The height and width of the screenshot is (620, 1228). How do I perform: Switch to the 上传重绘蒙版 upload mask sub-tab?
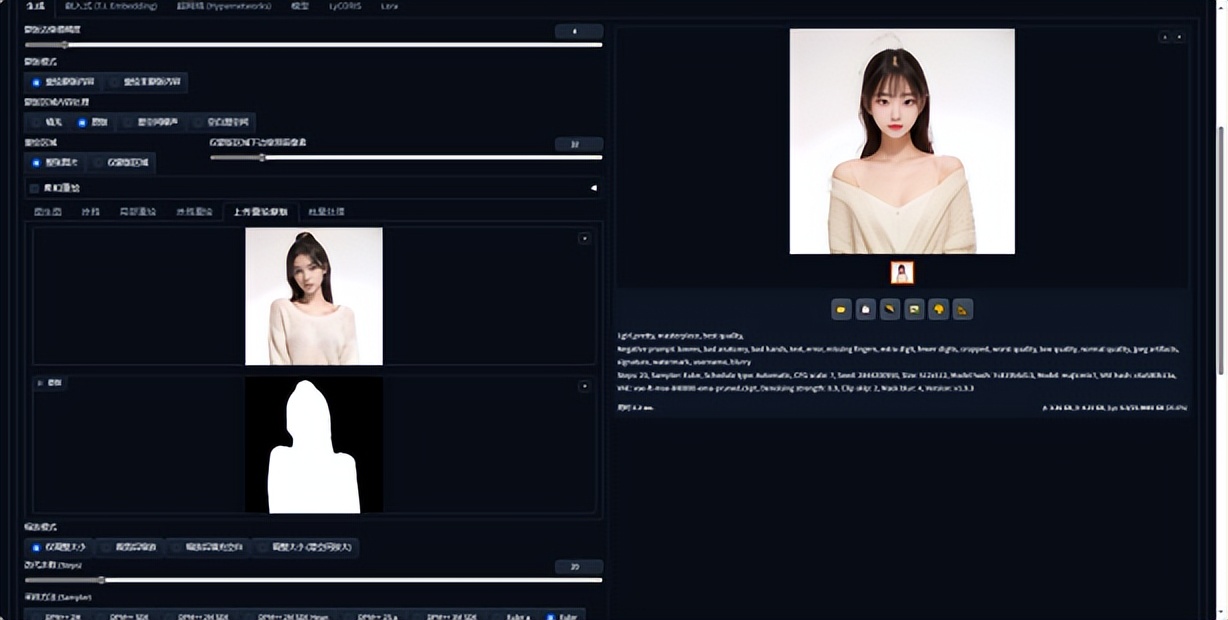[x=260, y=212]
